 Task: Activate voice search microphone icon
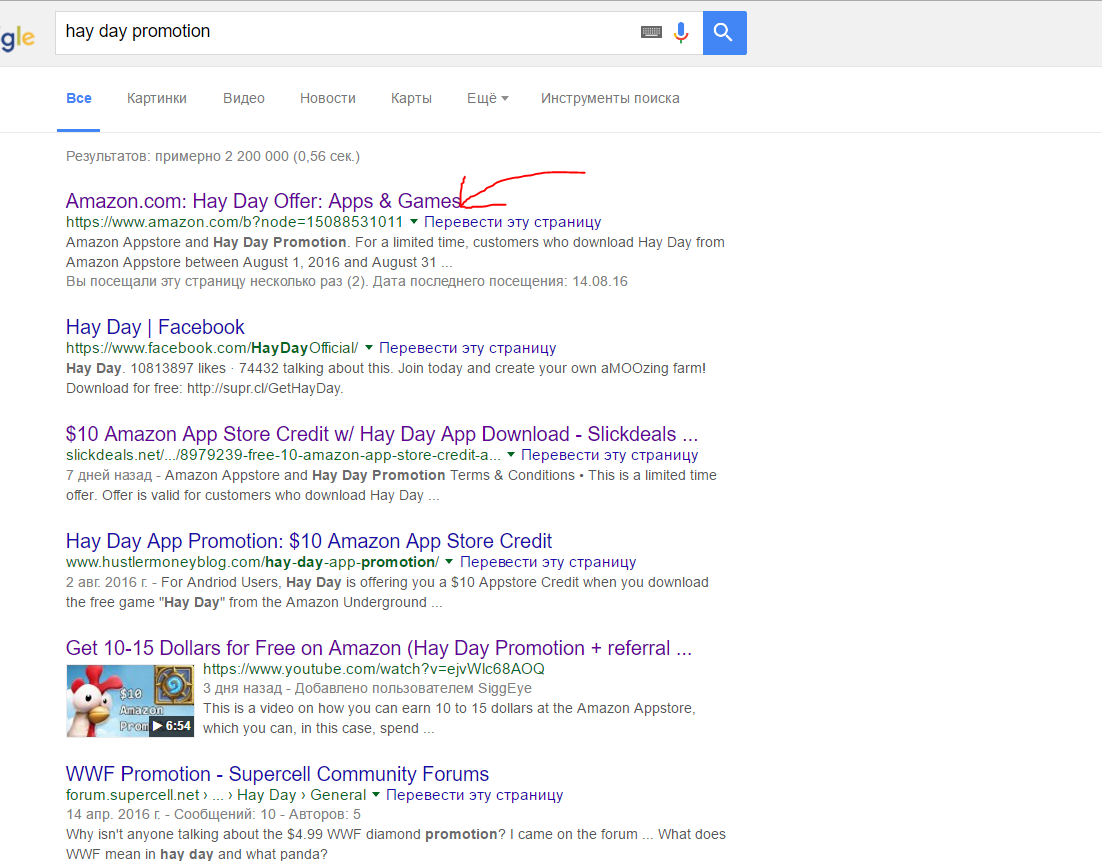coord(680,32)
